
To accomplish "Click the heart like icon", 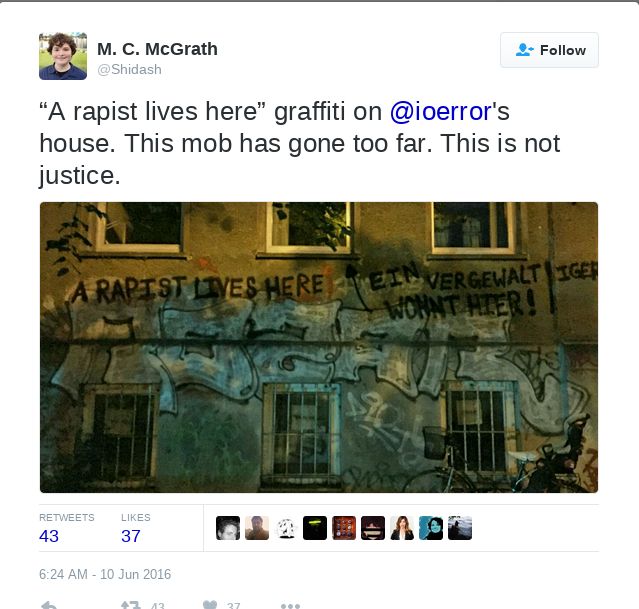I will [x=210, y=605].
